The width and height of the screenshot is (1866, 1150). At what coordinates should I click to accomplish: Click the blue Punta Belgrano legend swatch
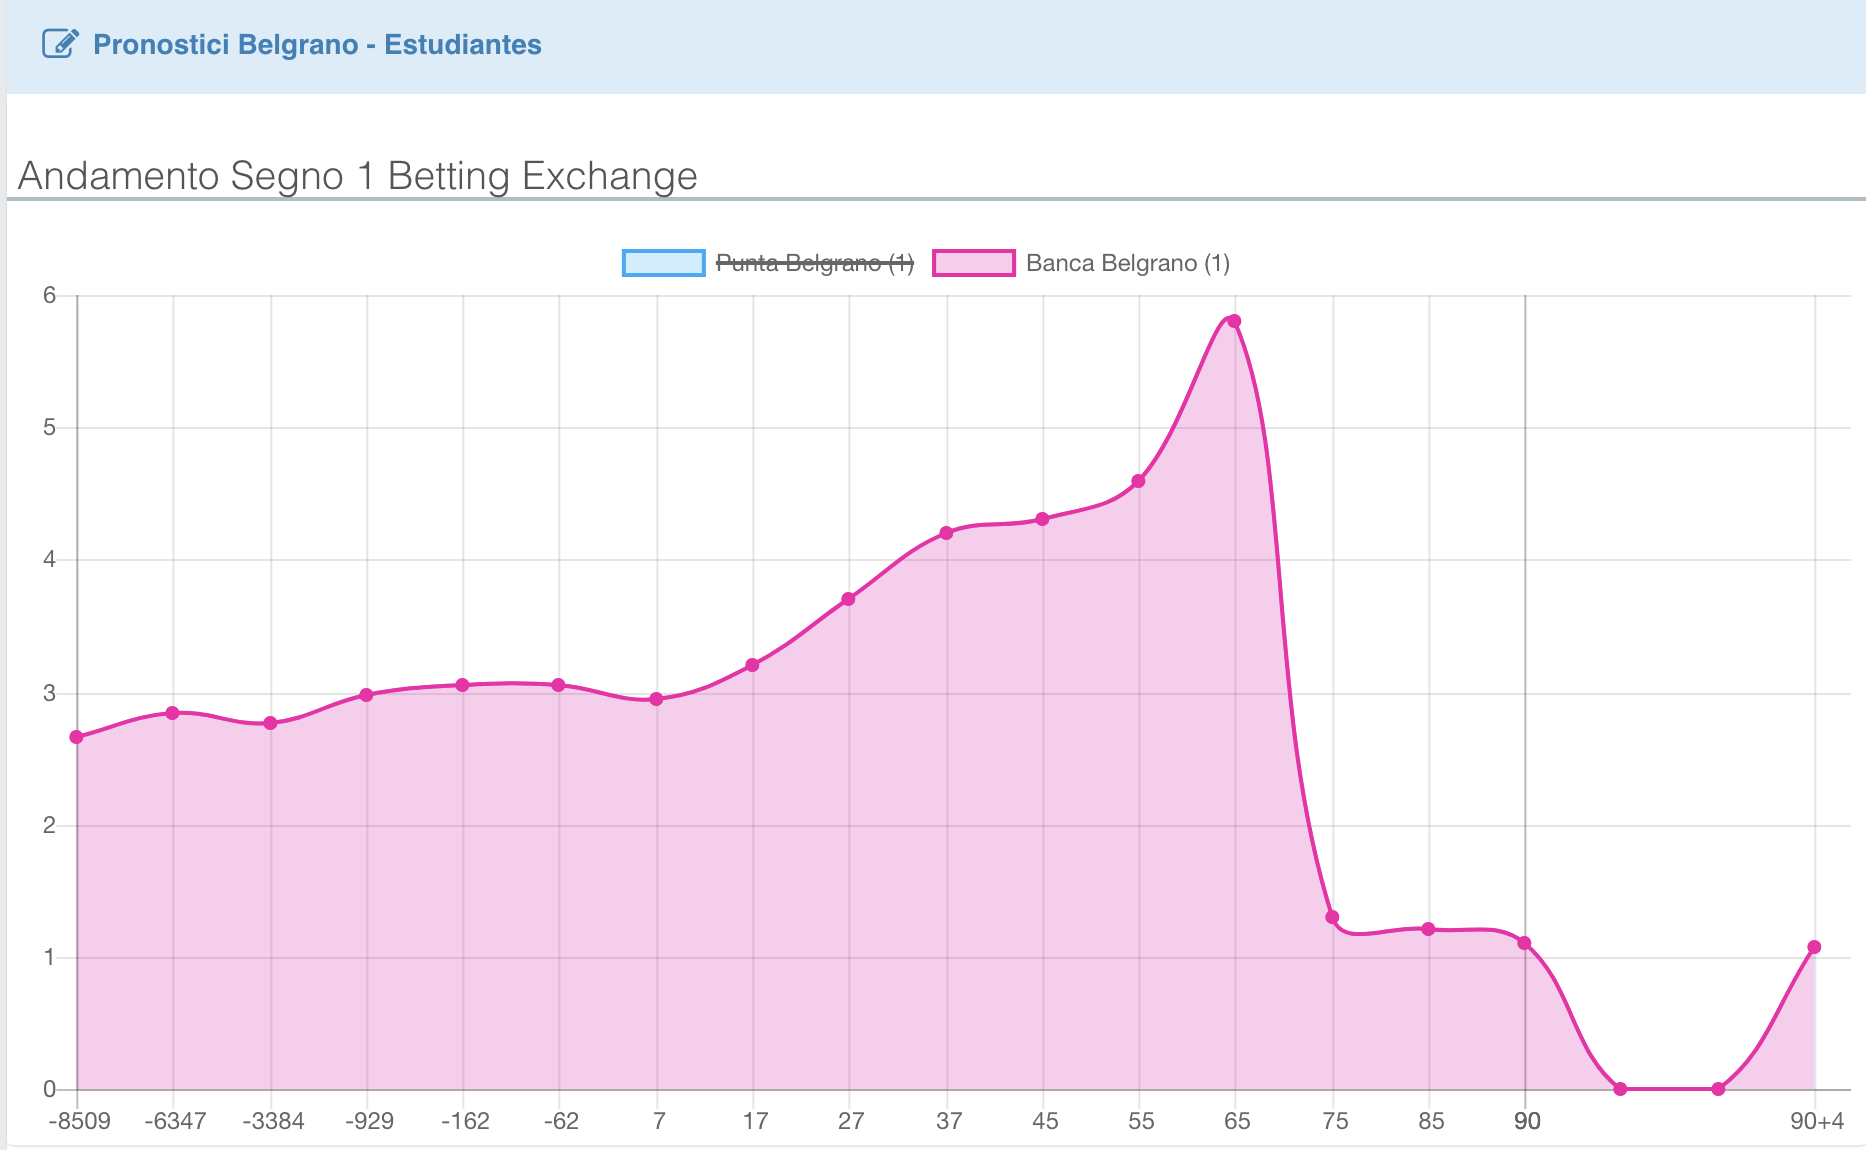pos(663,263)
